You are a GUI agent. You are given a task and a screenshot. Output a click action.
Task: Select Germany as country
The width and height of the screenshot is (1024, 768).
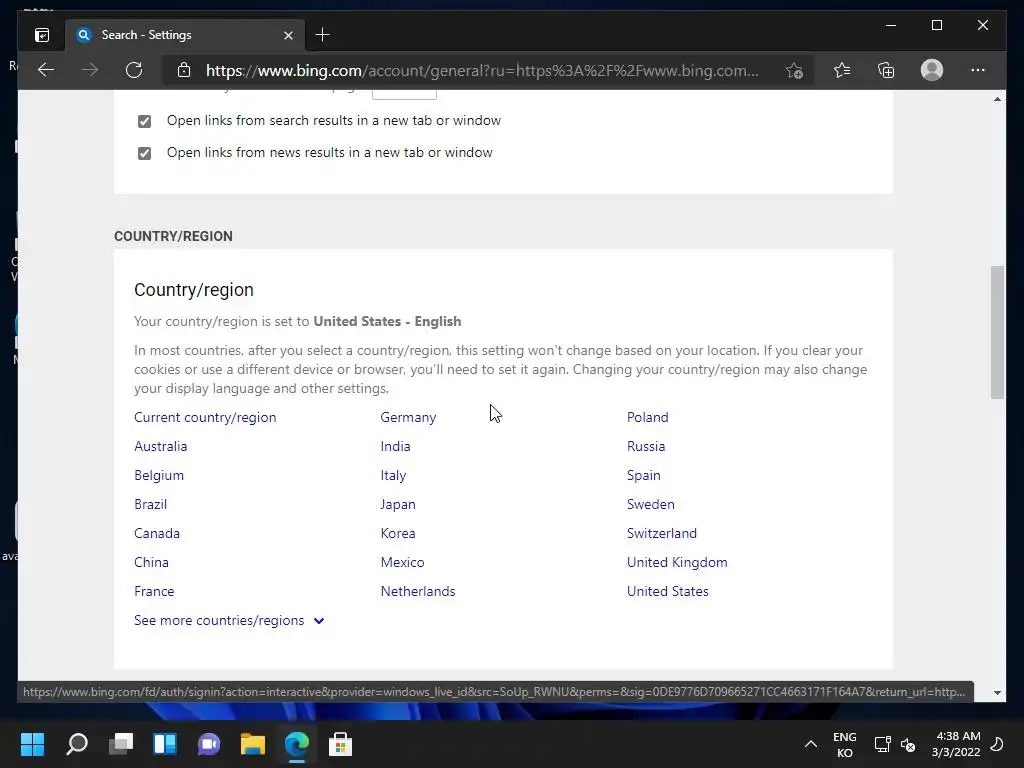pos(408,417)
